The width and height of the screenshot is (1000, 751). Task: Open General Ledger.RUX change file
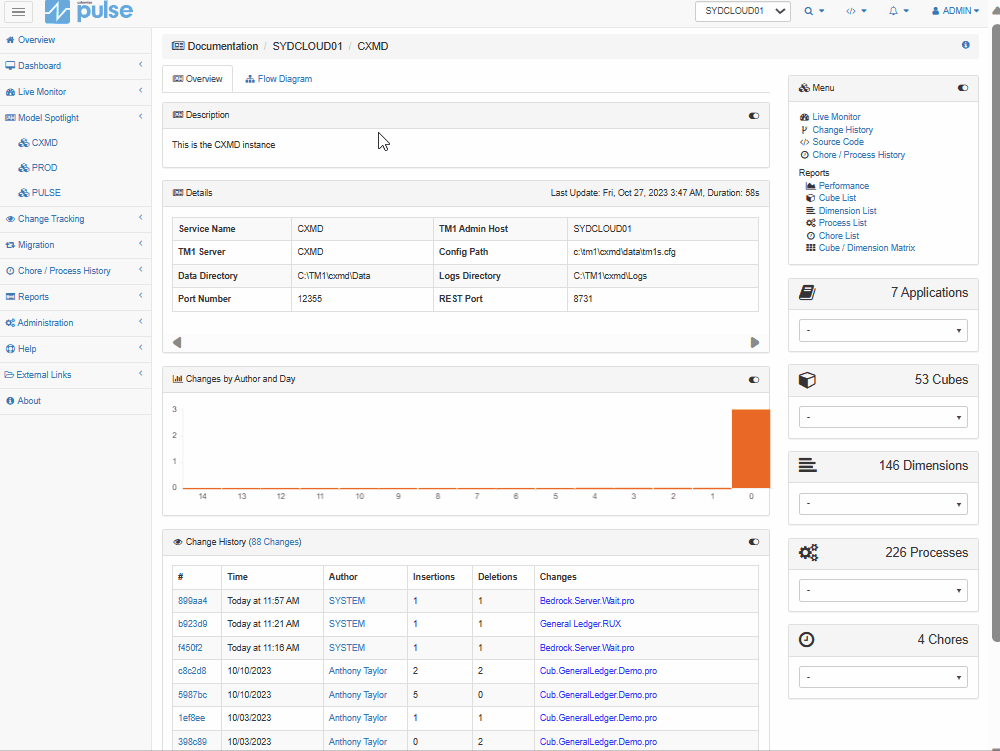pos(580,623)
